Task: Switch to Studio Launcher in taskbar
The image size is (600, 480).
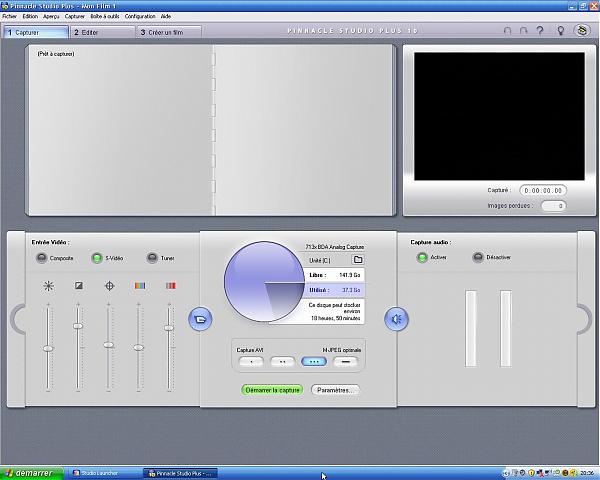Action: (103, 473)
